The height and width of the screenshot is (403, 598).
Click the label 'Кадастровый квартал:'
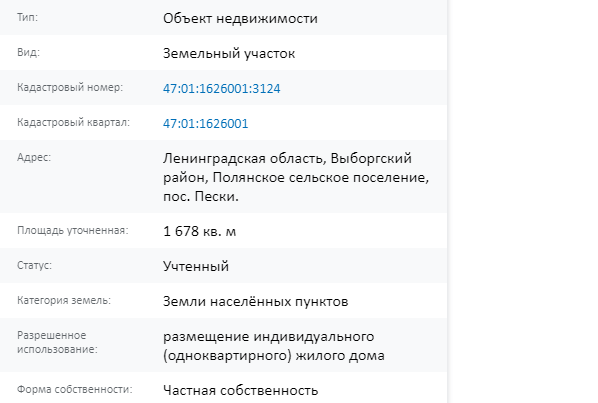pyautogui.click(x=73, y=122)
